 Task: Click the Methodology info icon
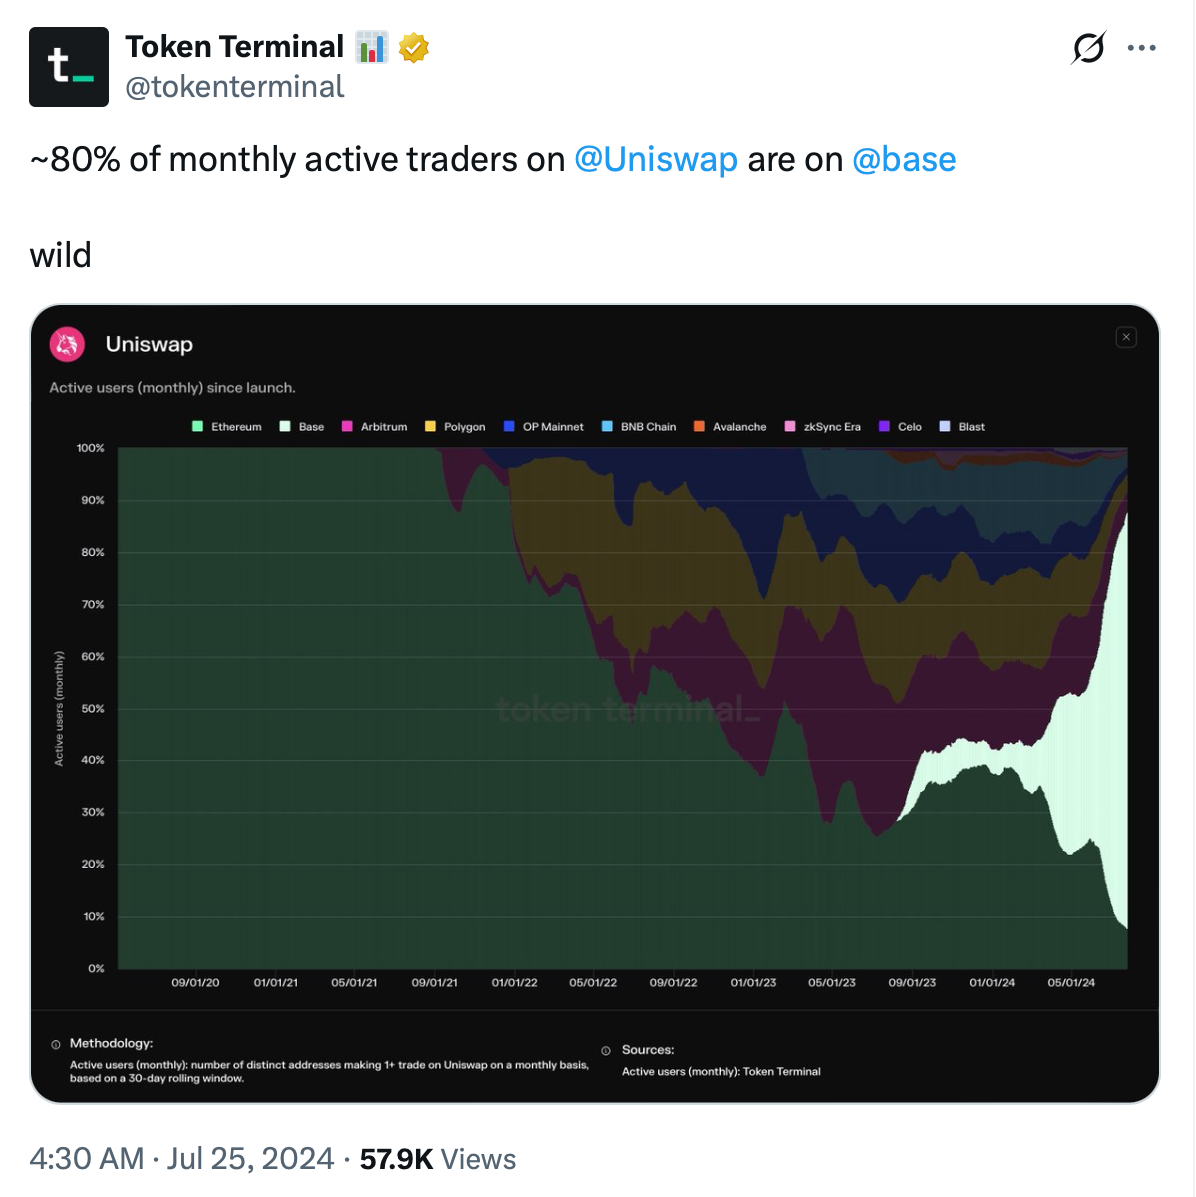pyautogui.click(x=57, y=1043)
